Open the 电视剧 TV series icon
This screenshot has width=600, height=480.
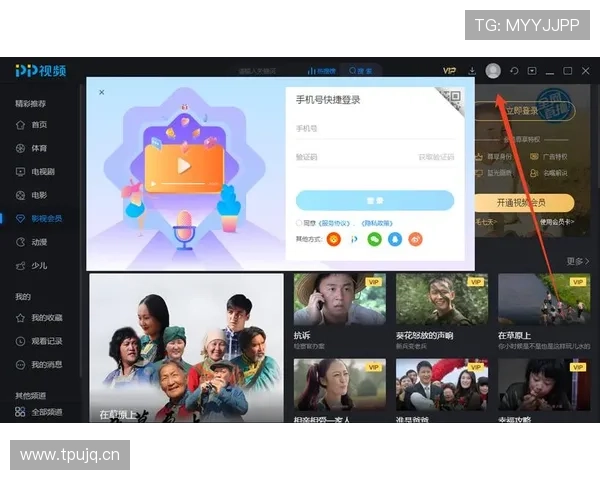20,171
